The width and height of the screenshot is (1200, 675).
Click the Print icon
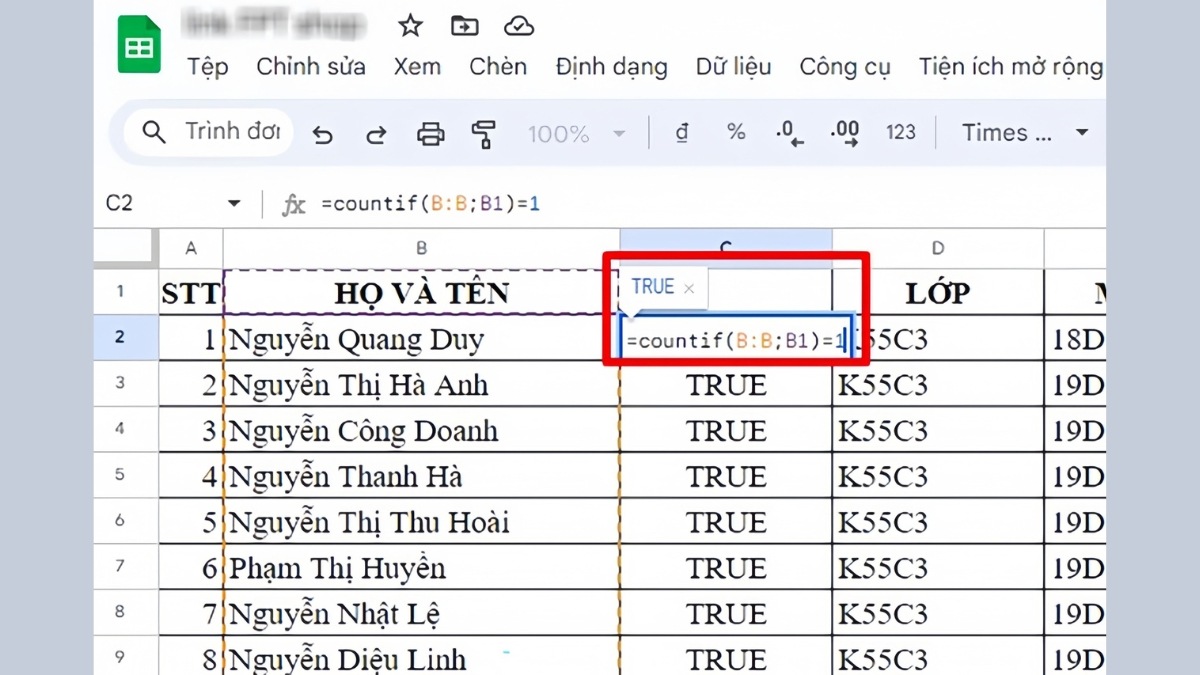[x=430, y=133]
